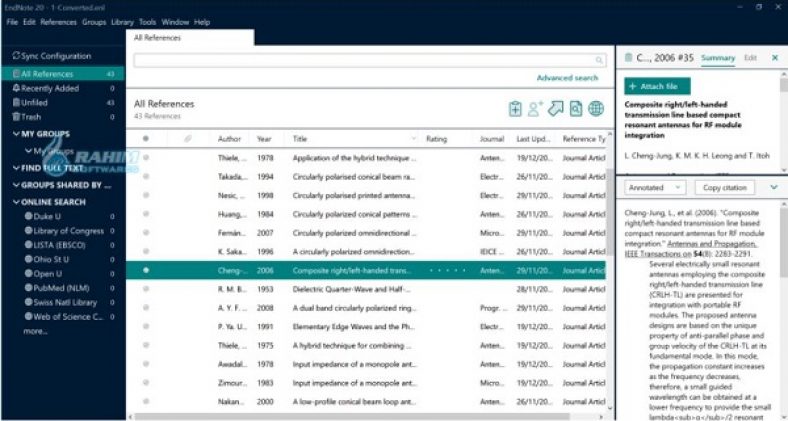Click the Trash bin icon in sidebar

coord(16,117)
